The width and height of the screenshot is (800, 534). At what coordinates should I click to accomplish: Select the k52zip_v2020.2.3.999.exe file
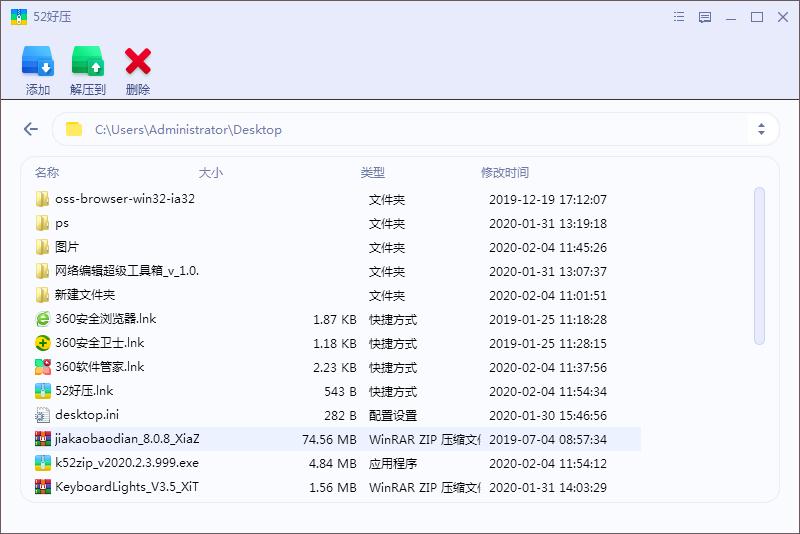(127, 463)
